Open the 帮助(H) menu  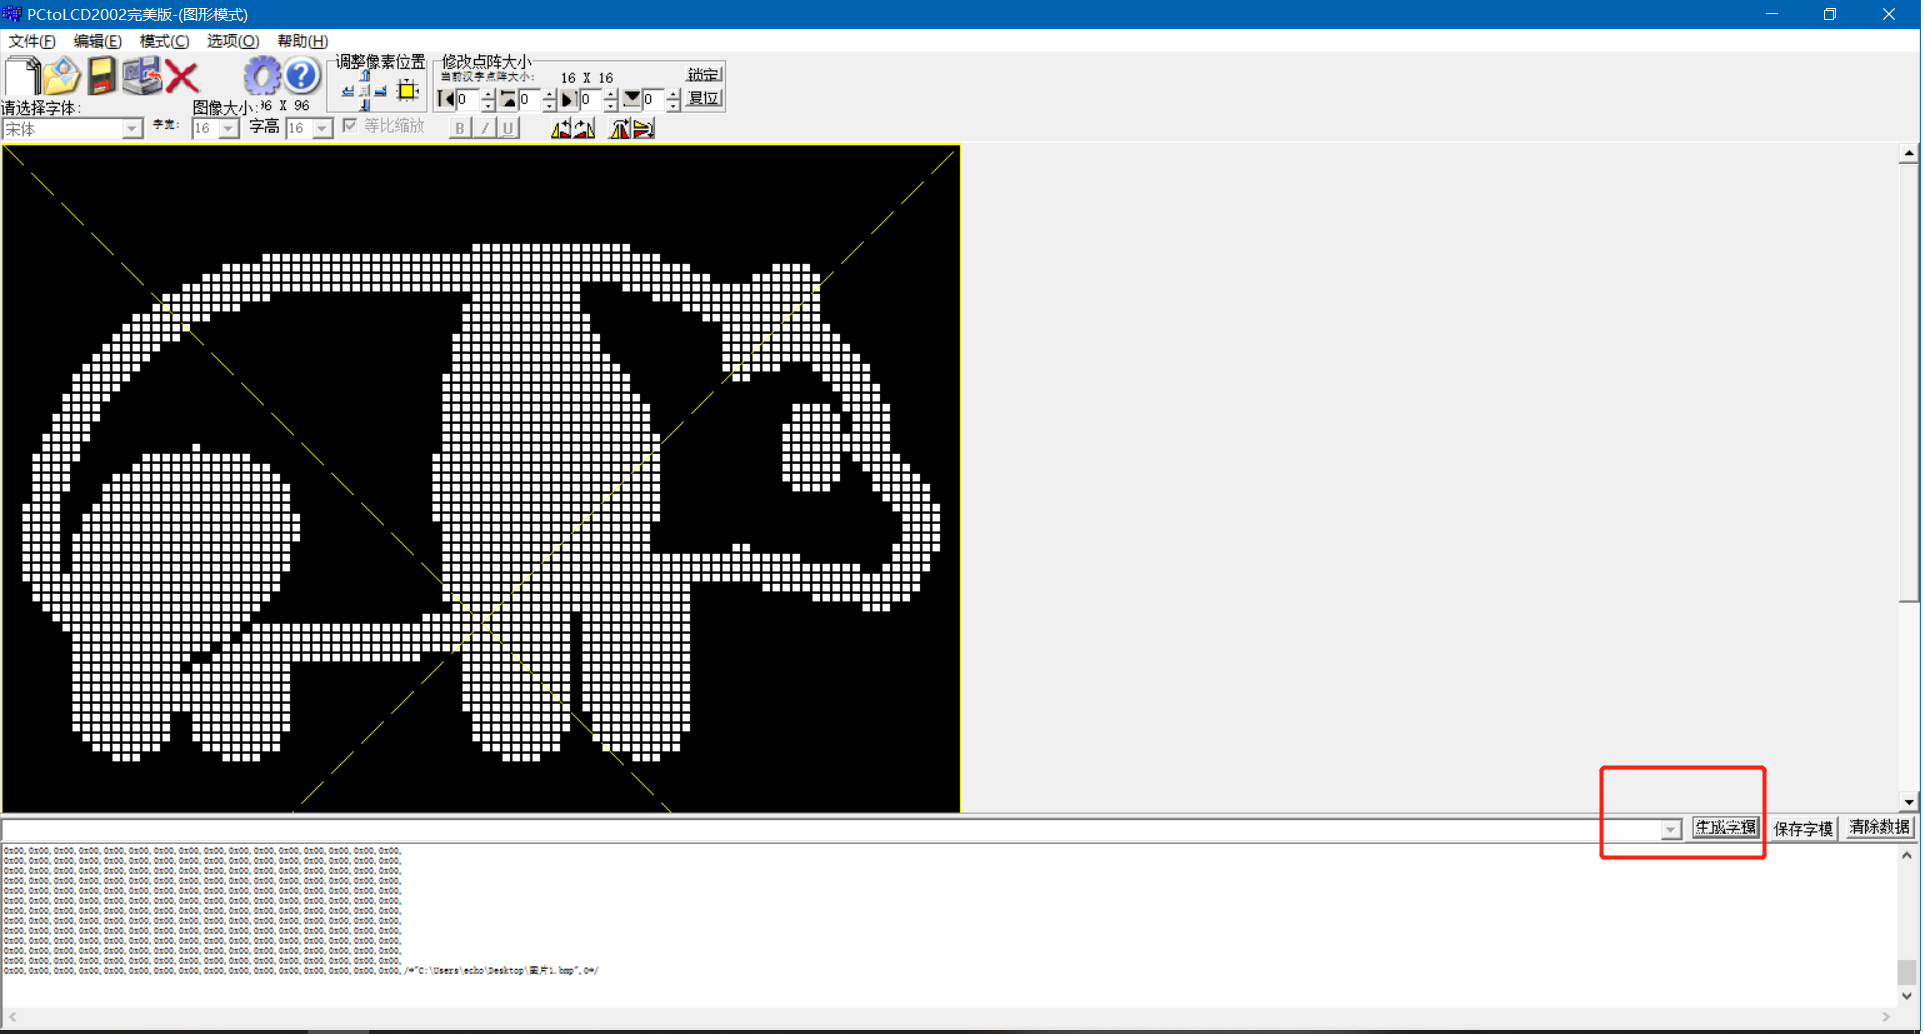point(302,41)
